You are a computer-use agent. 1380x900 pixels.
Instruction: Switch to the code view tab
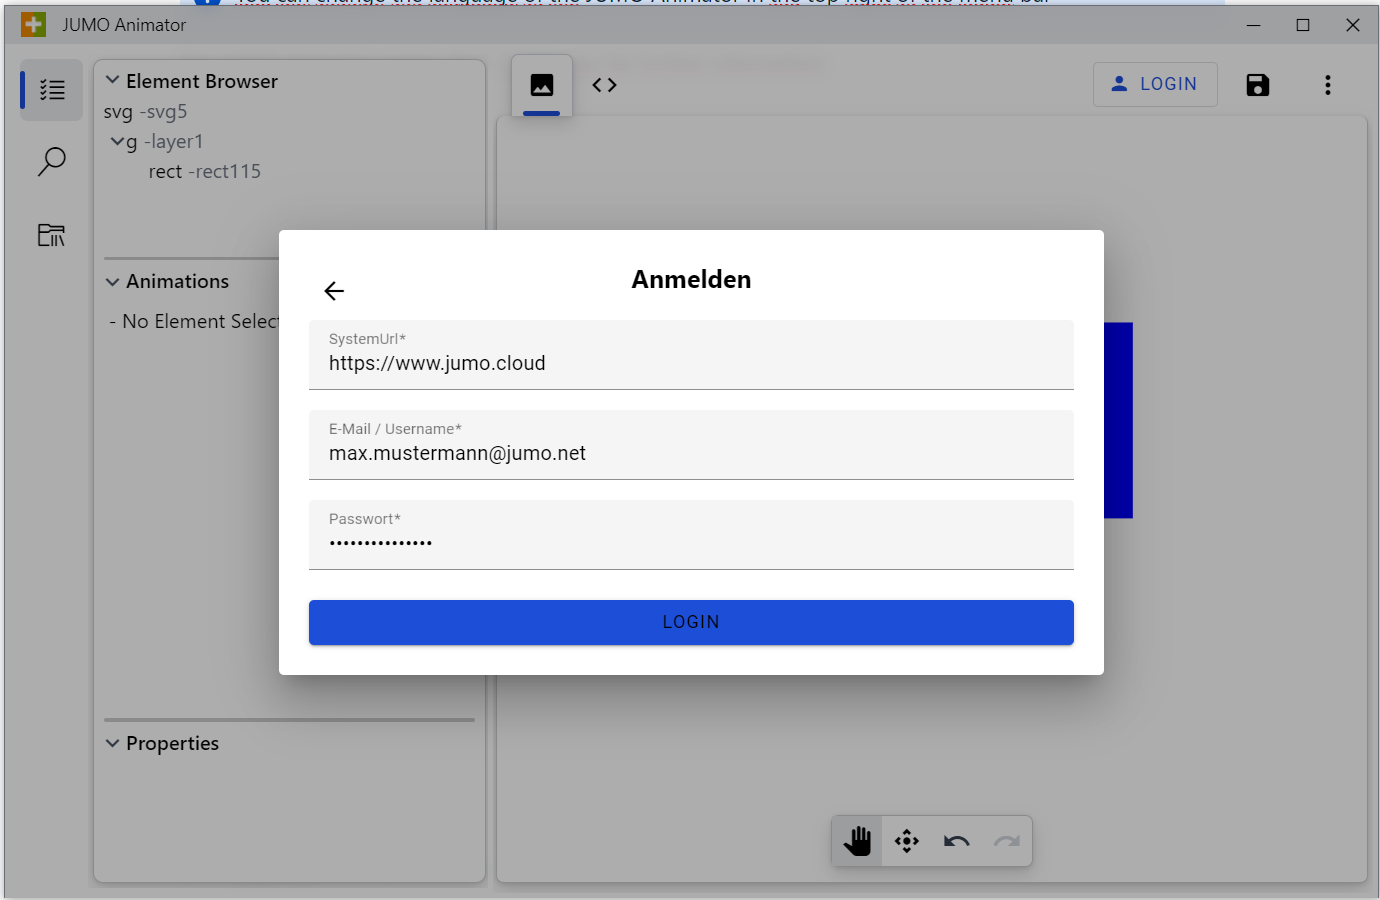[604, 85]
